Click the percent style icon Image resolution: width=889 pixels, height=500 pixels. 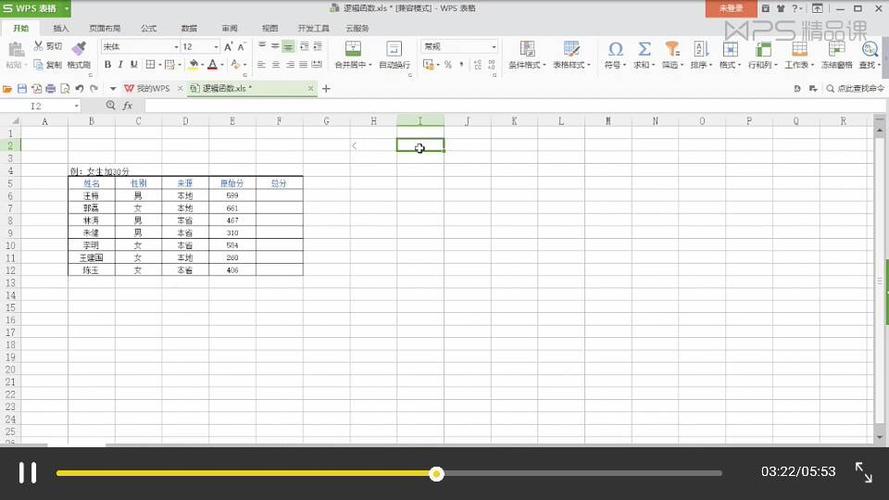click(448, 65)
